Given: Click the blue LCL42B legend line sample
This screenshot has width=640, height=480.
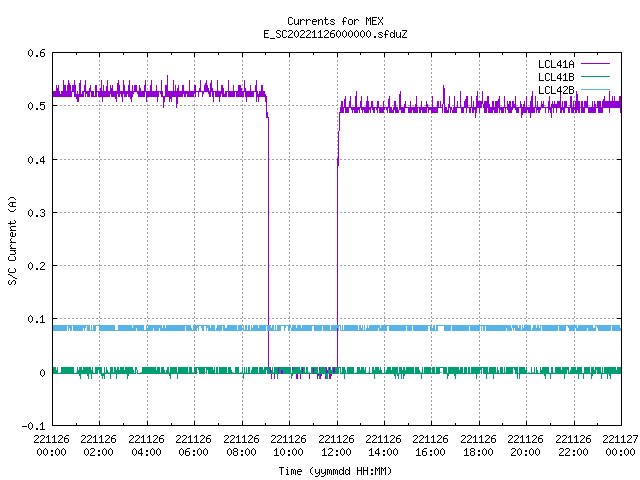Looking at the screenshot, I should click(x=595, y=89).
